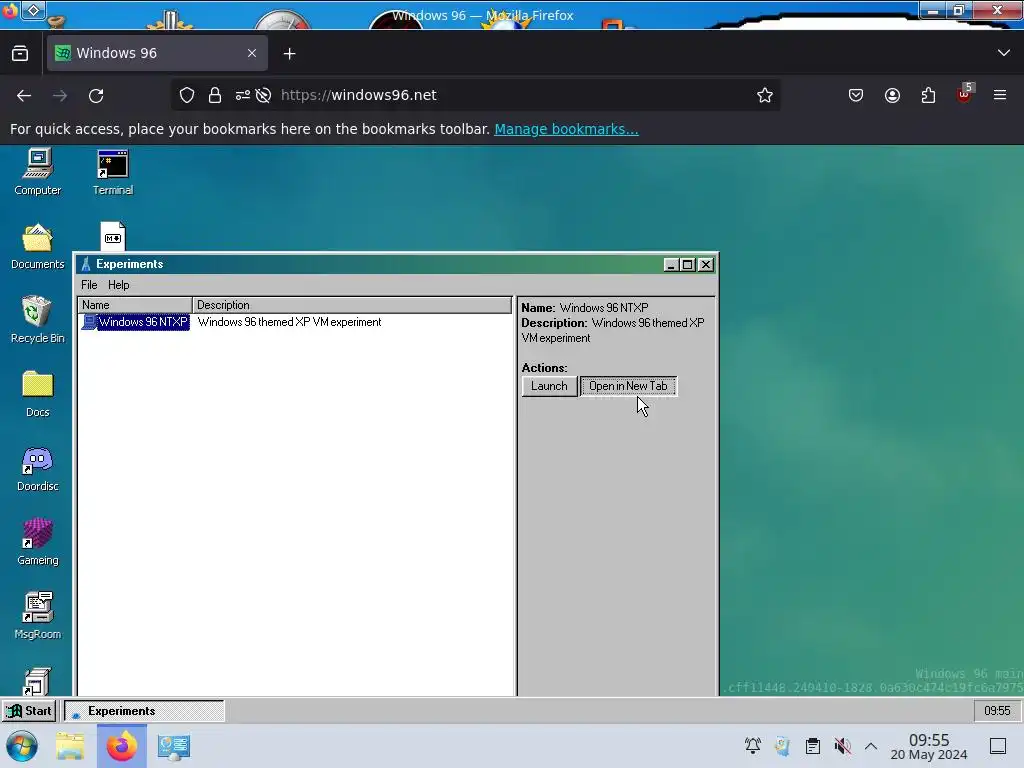Open the Recycle Bin icon
The height and width of the screenshot is (768, 1024).
point(38,319)
